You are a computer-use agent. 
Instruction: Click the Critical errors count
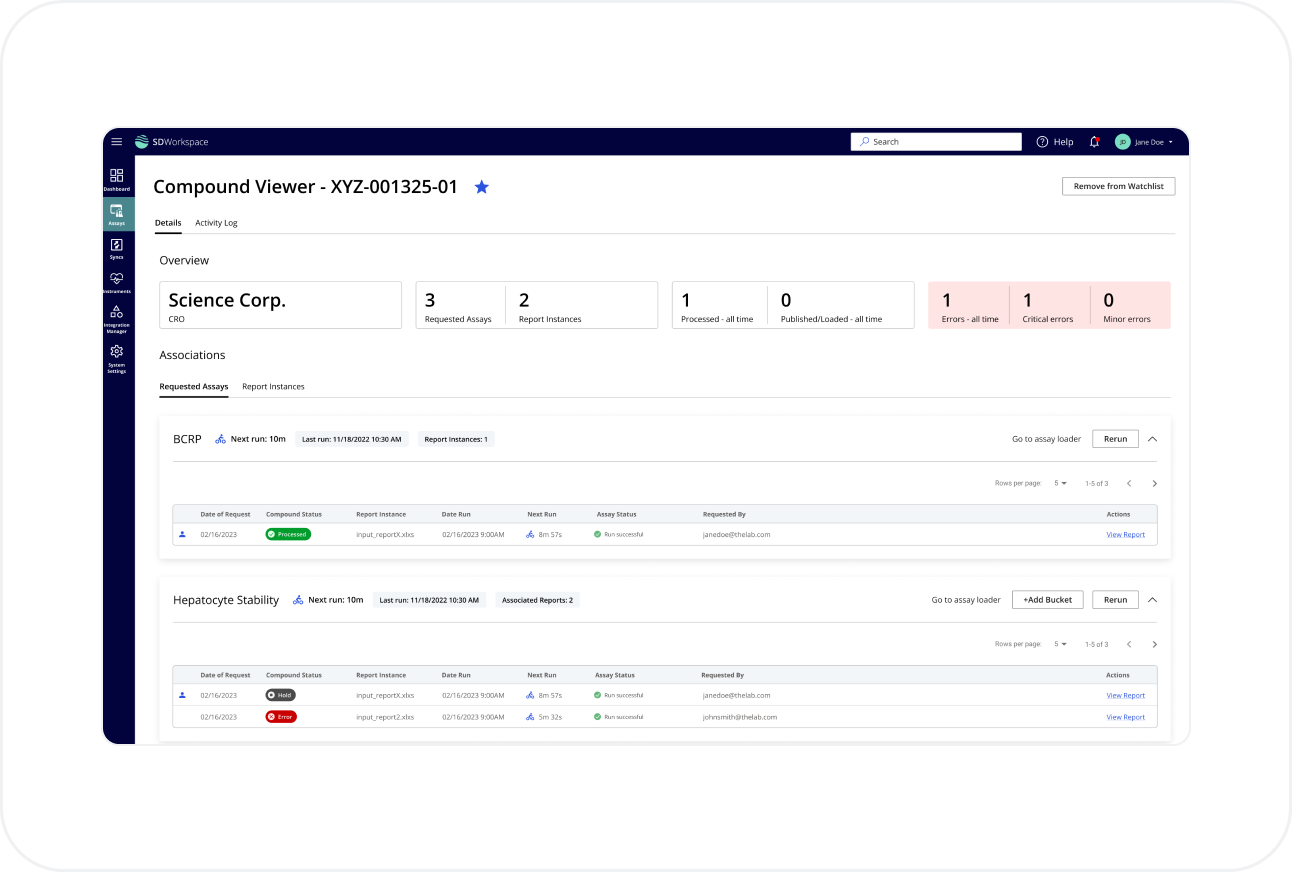tap(1048, 306)
